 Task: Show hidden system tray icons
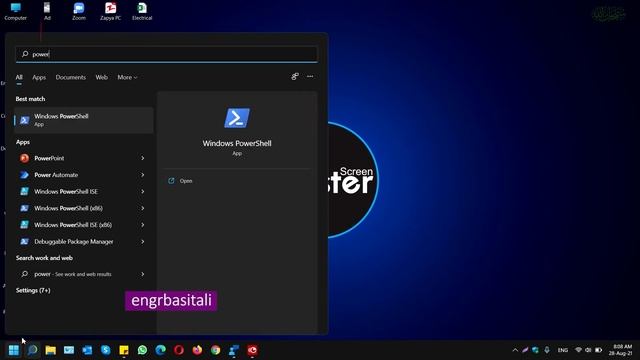coord(515,350)
